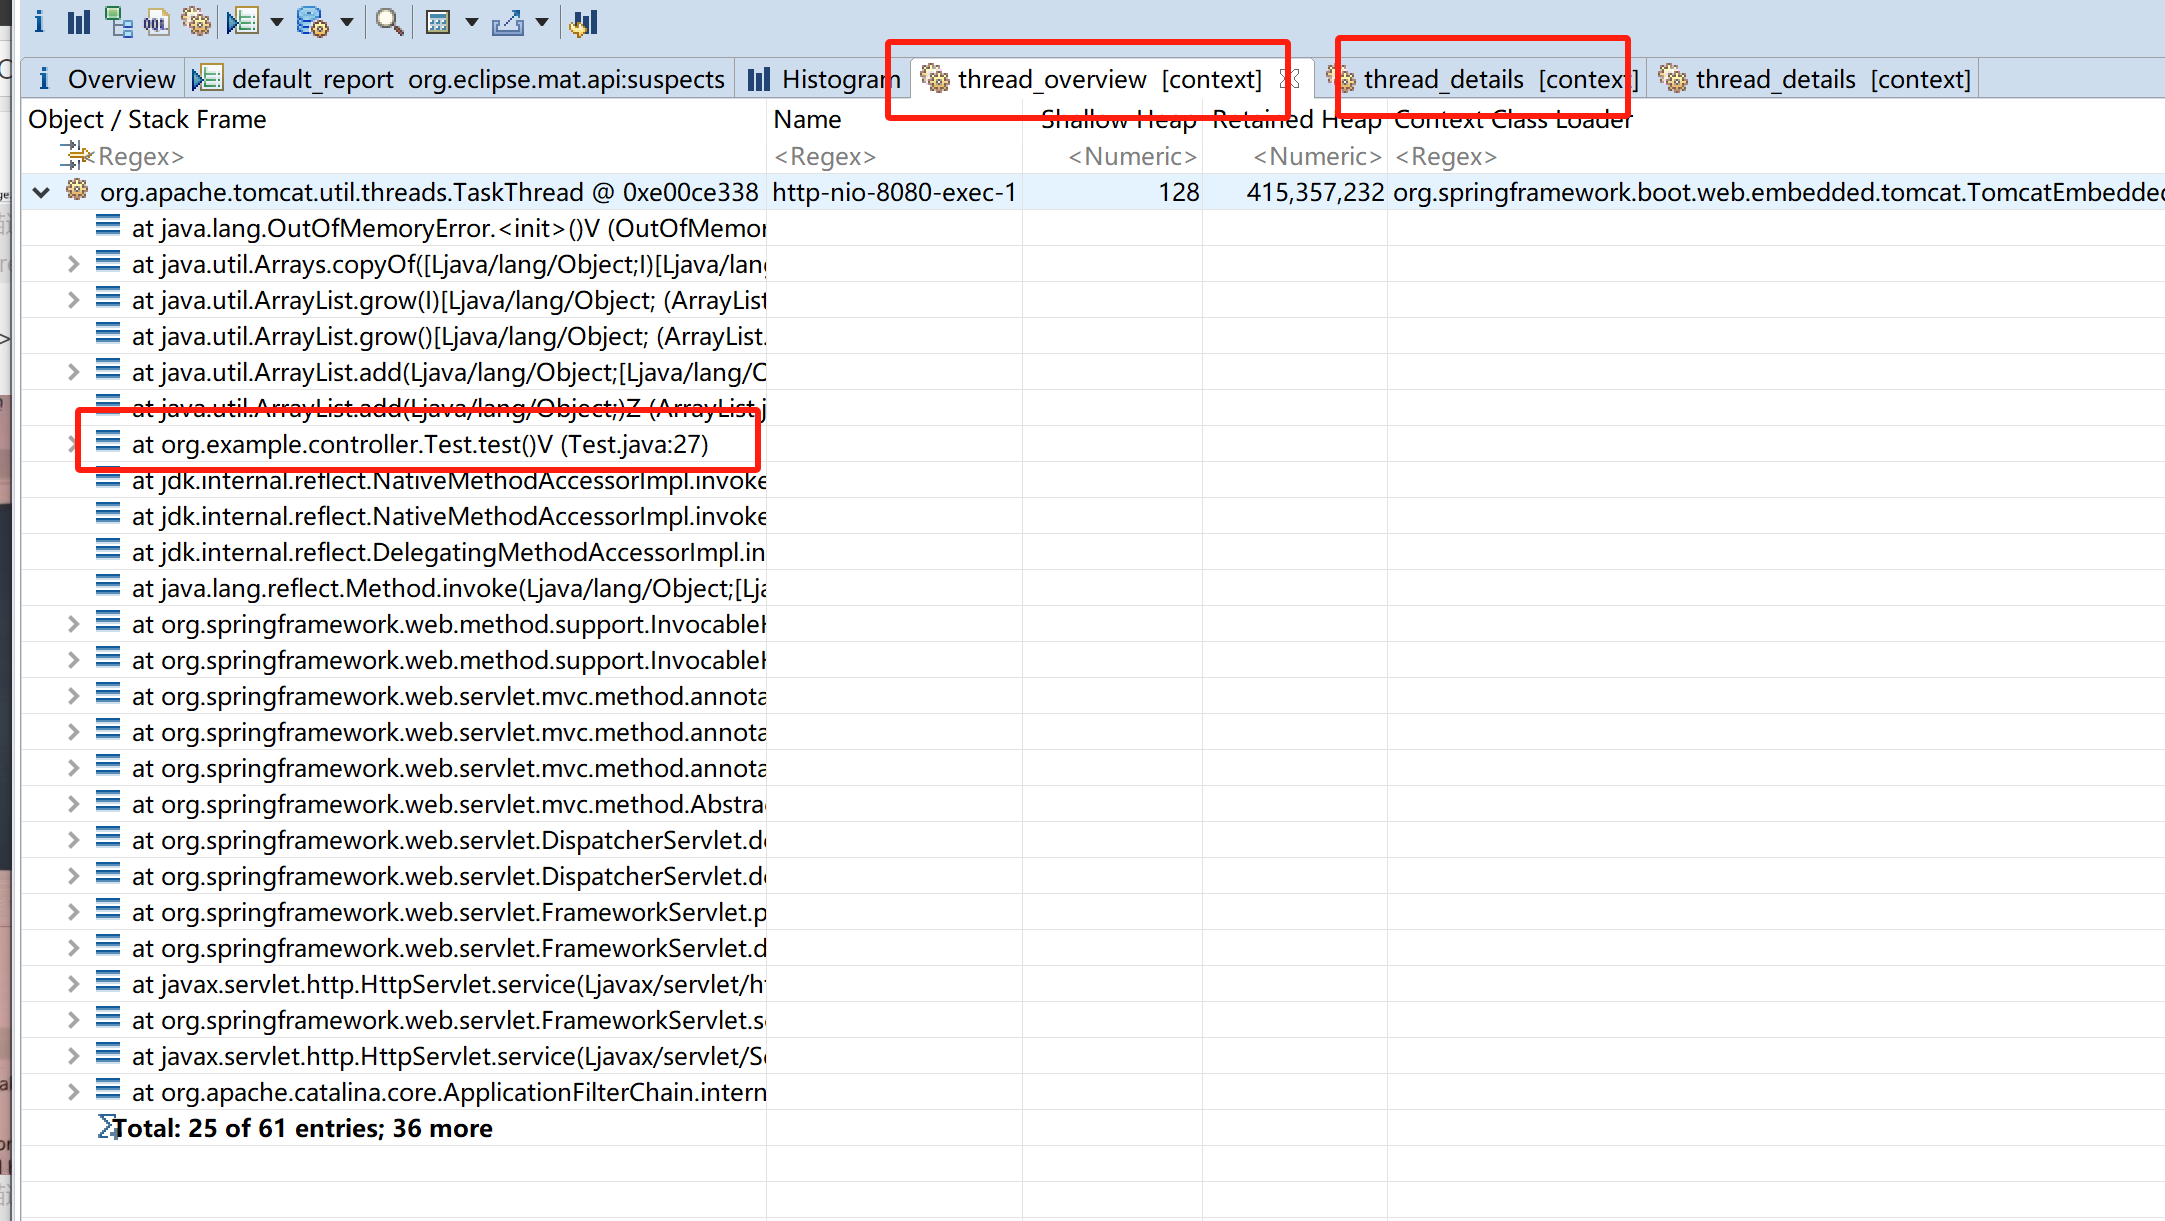Switch to the Overview tab

(x=105, y=79)
